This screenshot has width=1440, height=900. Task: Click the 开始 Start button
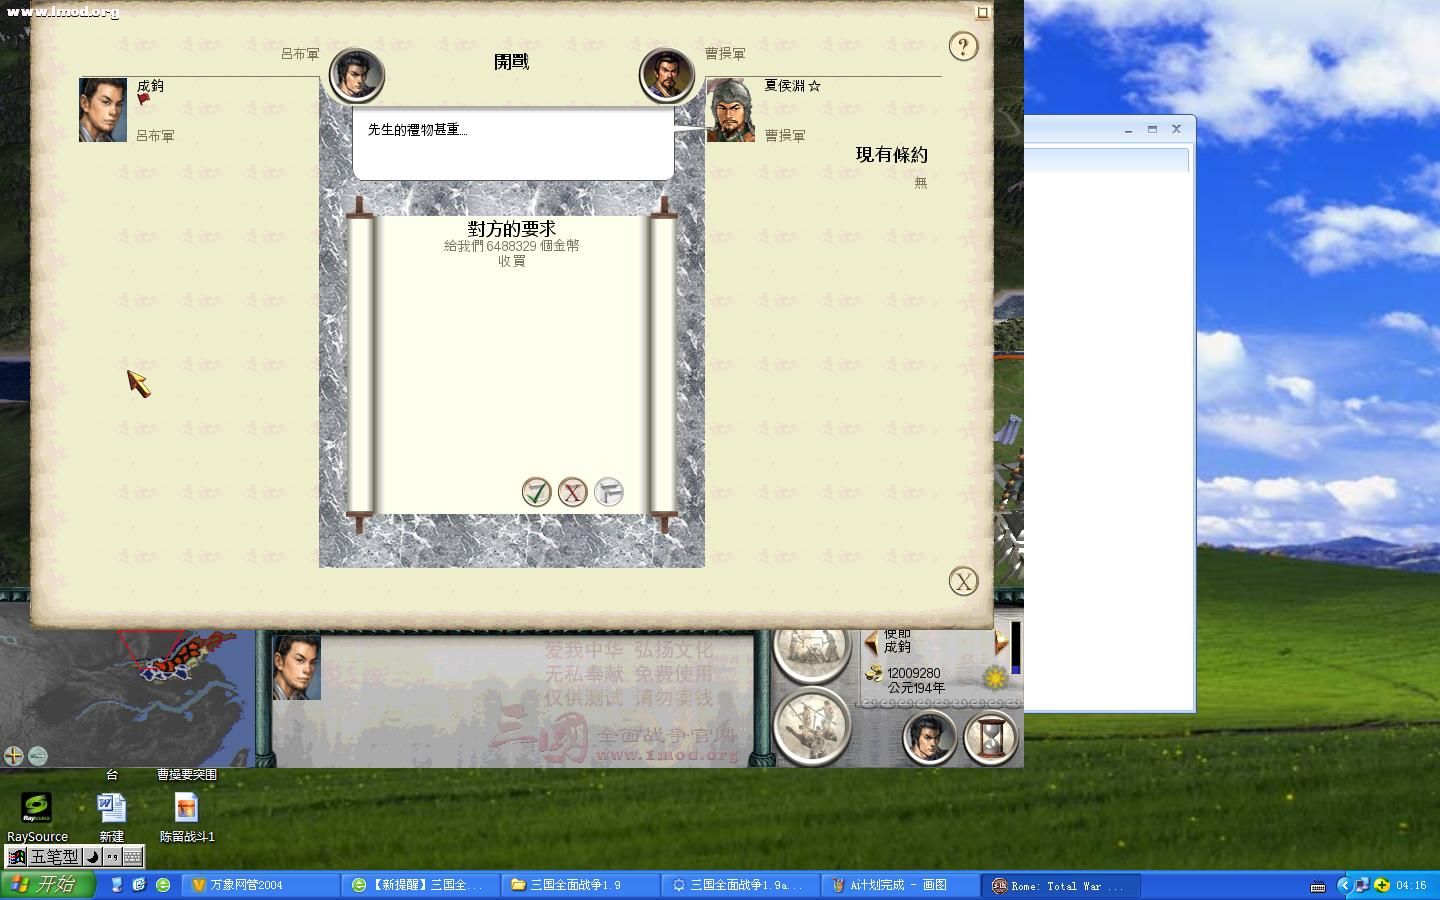pos(47,885)
